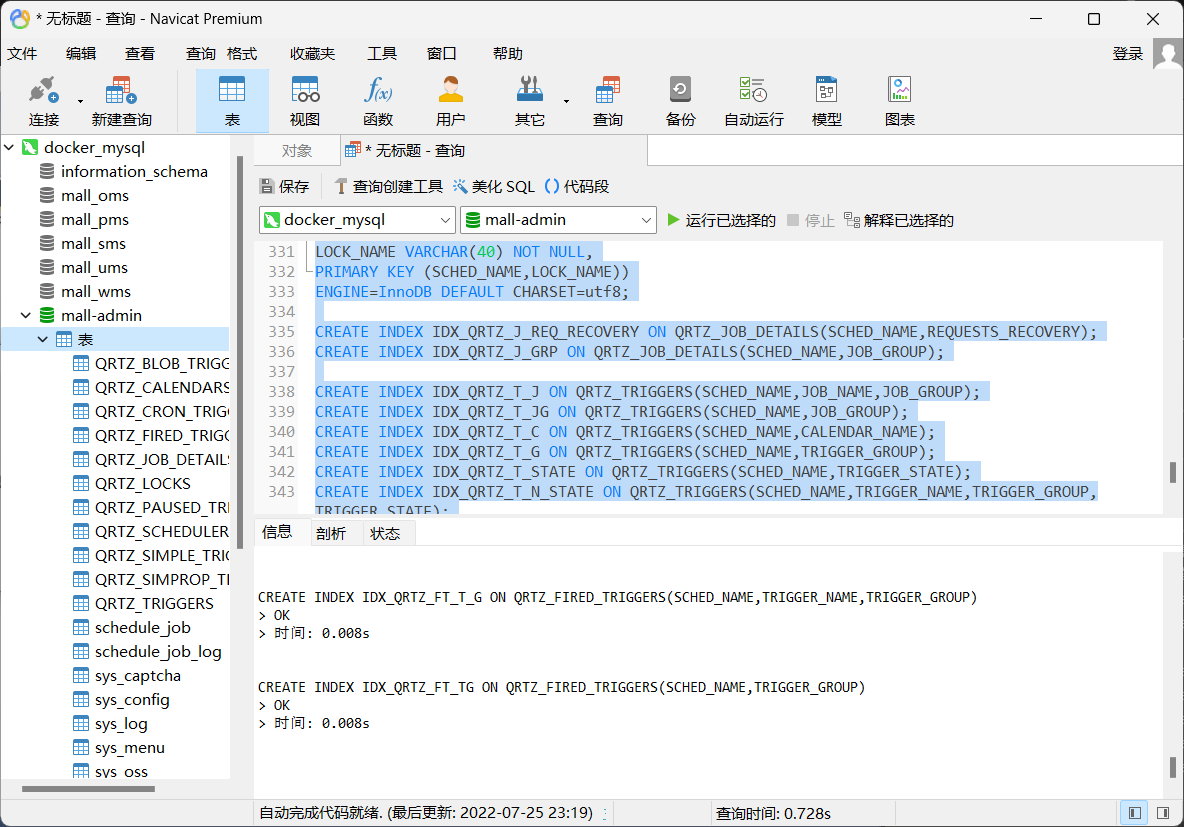Collapse the docker_mysql connection tree node
Screen dimensions: 1184x827
tap(10, 148)
